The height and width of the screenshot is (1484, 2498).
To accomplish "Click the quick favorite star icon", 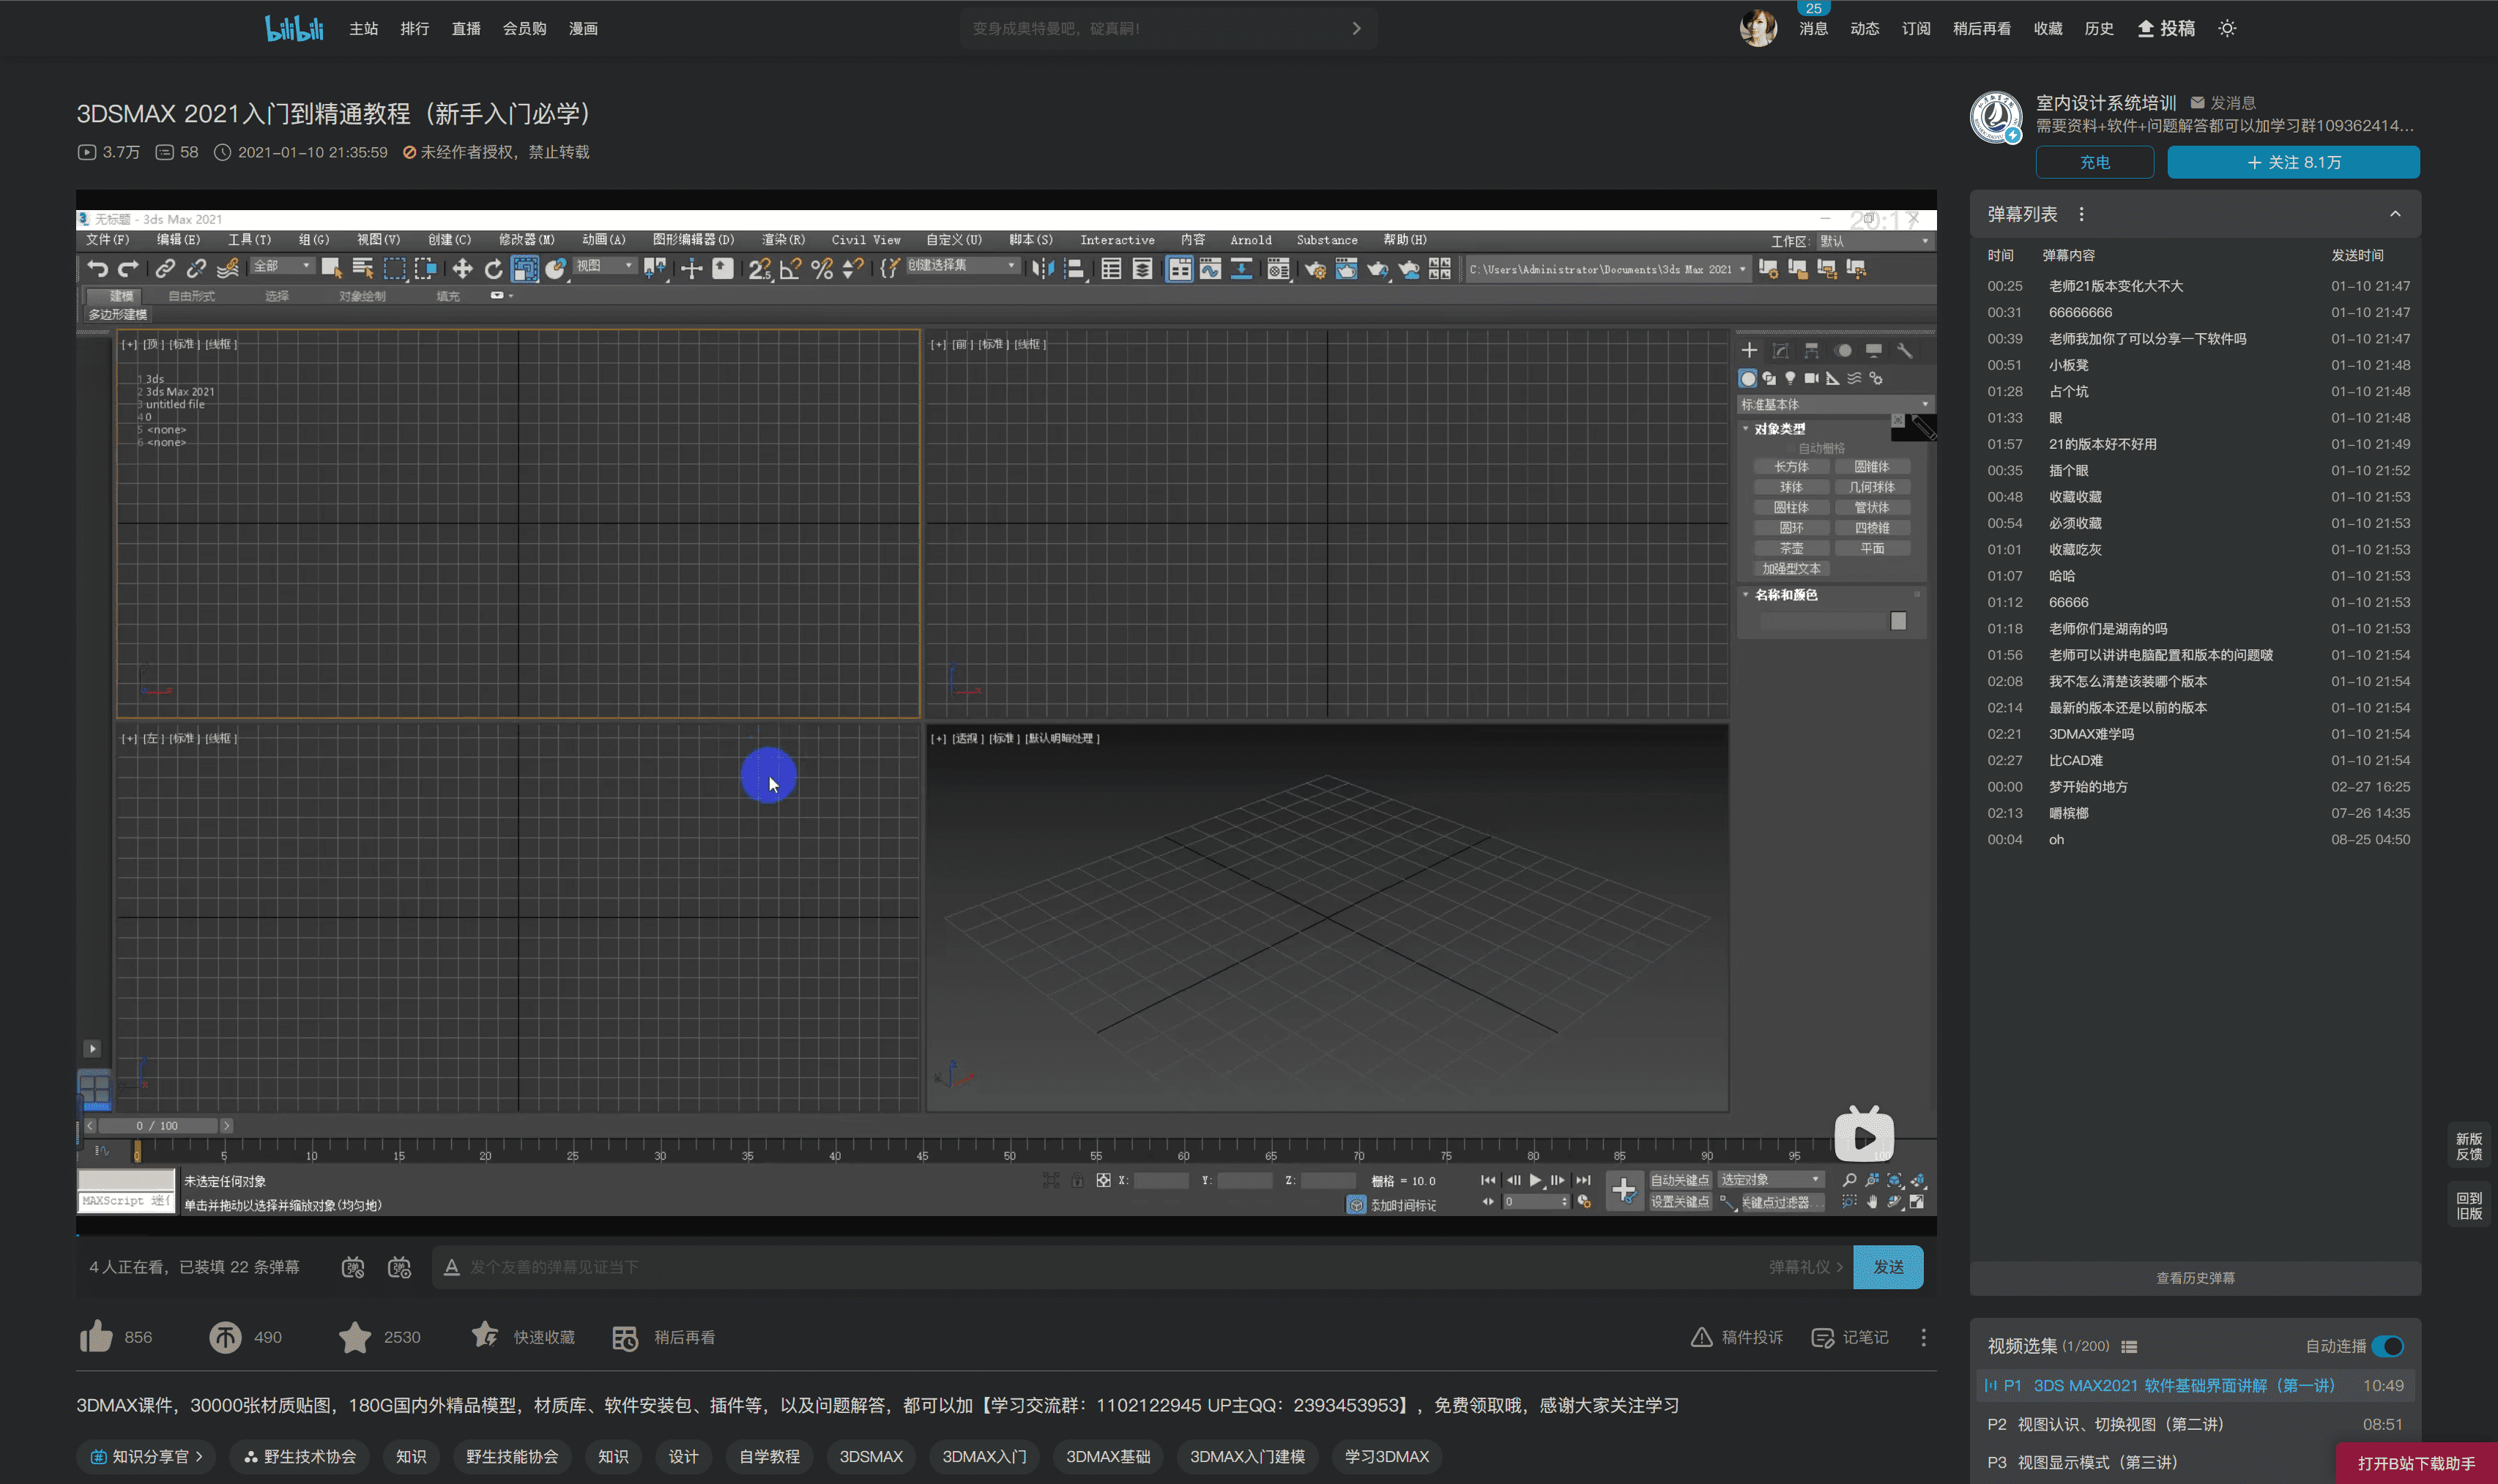I will (485, 1336).
